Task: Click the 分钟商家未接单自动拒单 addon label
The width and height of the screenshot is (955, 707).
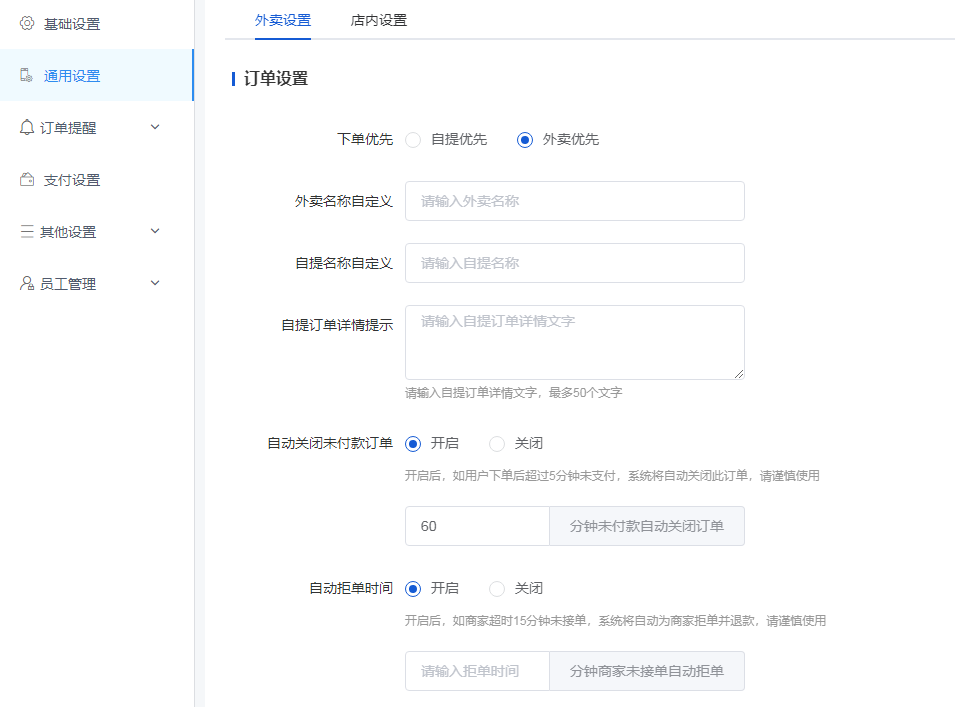Action: coord(647,671)
